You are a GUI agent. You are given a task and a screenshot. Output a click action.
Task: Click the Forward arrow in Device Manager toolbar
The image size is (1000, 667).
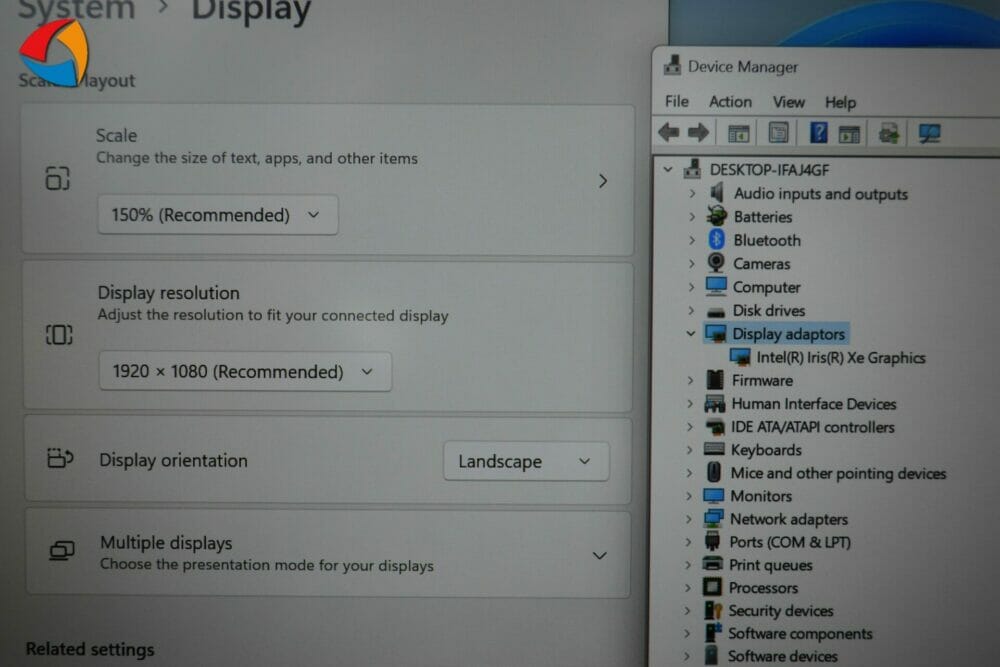[698, 133]
